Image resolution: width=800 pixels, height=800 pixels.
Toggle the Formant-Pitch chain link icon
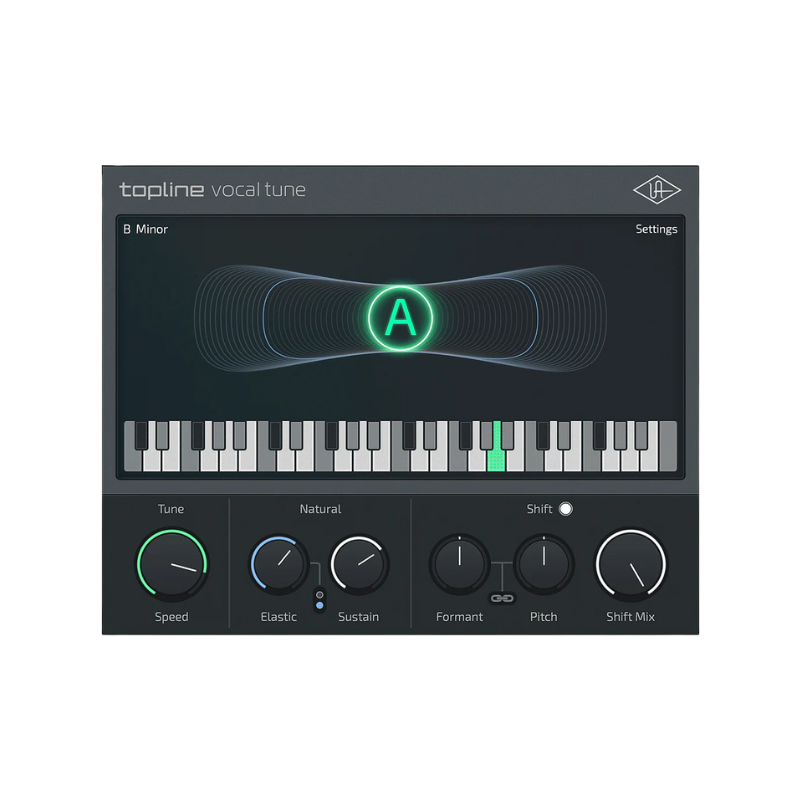click(502, 598)
